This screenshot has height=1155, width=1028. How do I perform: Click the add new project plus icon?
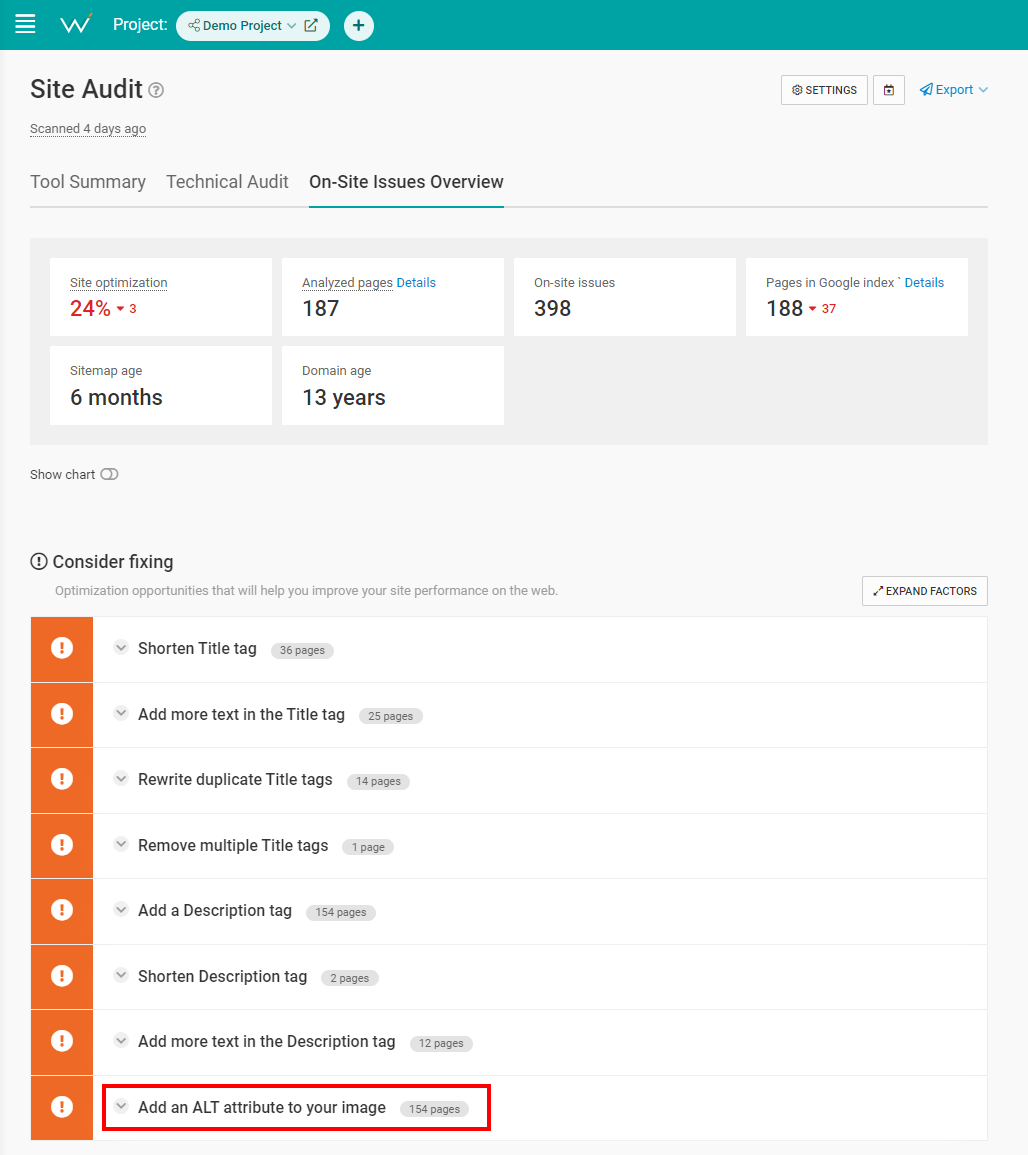pyautogui.click(x=359, y=26)
